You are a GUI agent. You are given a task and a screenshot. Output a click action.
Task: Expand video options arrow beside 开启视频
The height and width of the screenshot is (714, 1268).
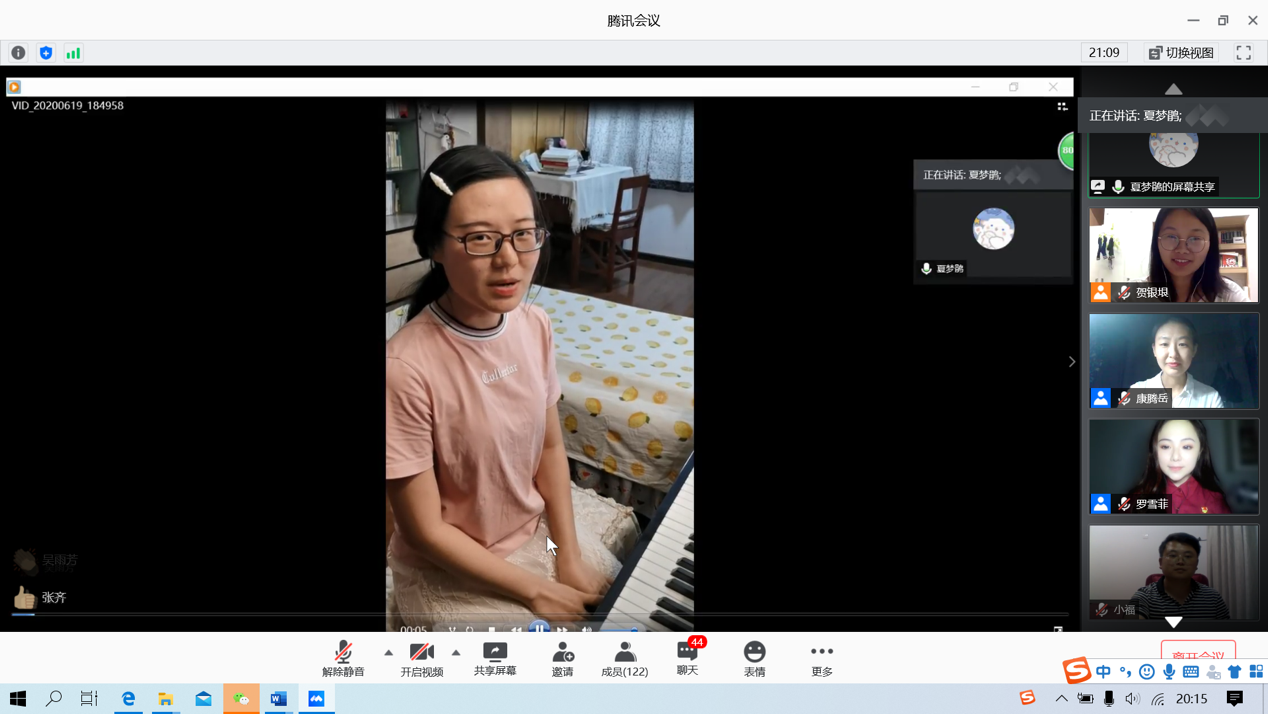tap(456, 653)
